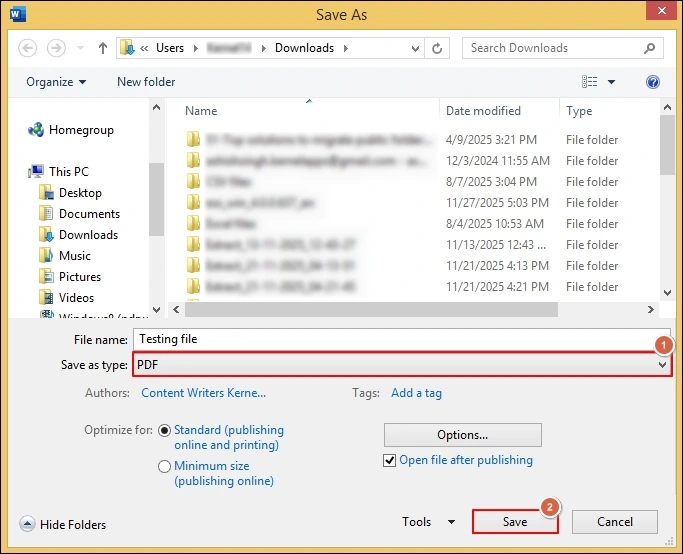Click file list scroll up arrow
The width and height of the screenshot is (683, 554).
[x=667, y=107]
